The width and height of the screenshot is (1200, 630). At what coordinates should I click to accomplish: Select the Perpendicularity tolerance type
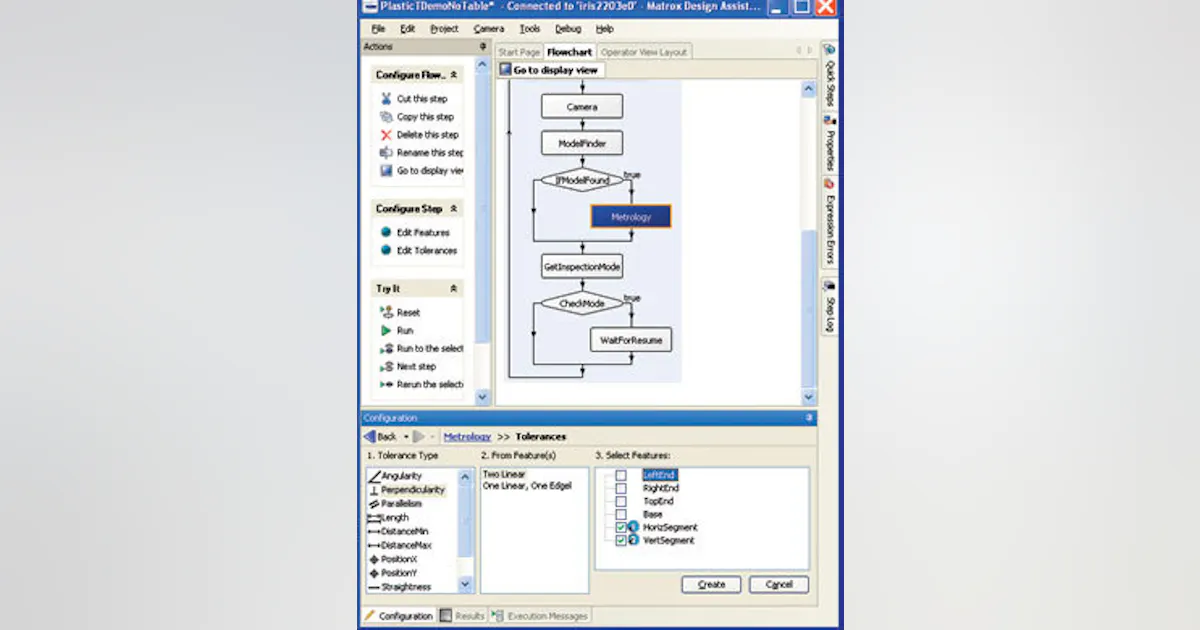pos(407,490)
